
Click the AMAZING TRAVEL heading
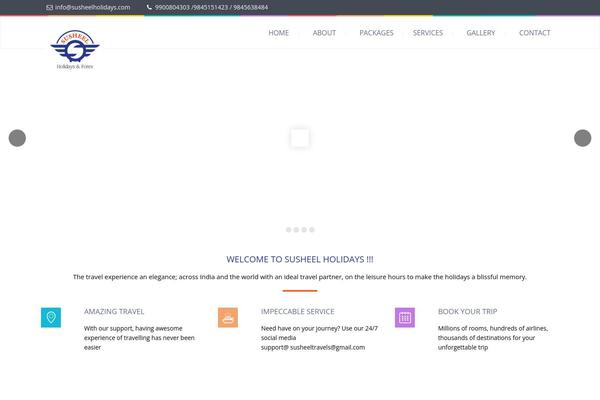[x=114, y=312]
